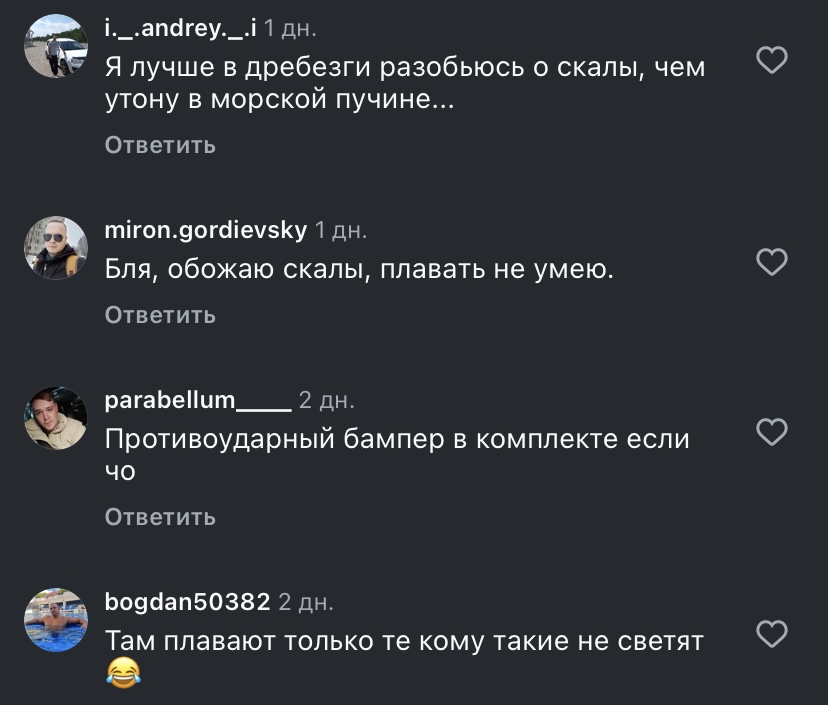The width and height of the screenshot is (828, 705).
Task: Tap the laughing emoji in bogdan50382's comment
Action: tap(124, 672)
